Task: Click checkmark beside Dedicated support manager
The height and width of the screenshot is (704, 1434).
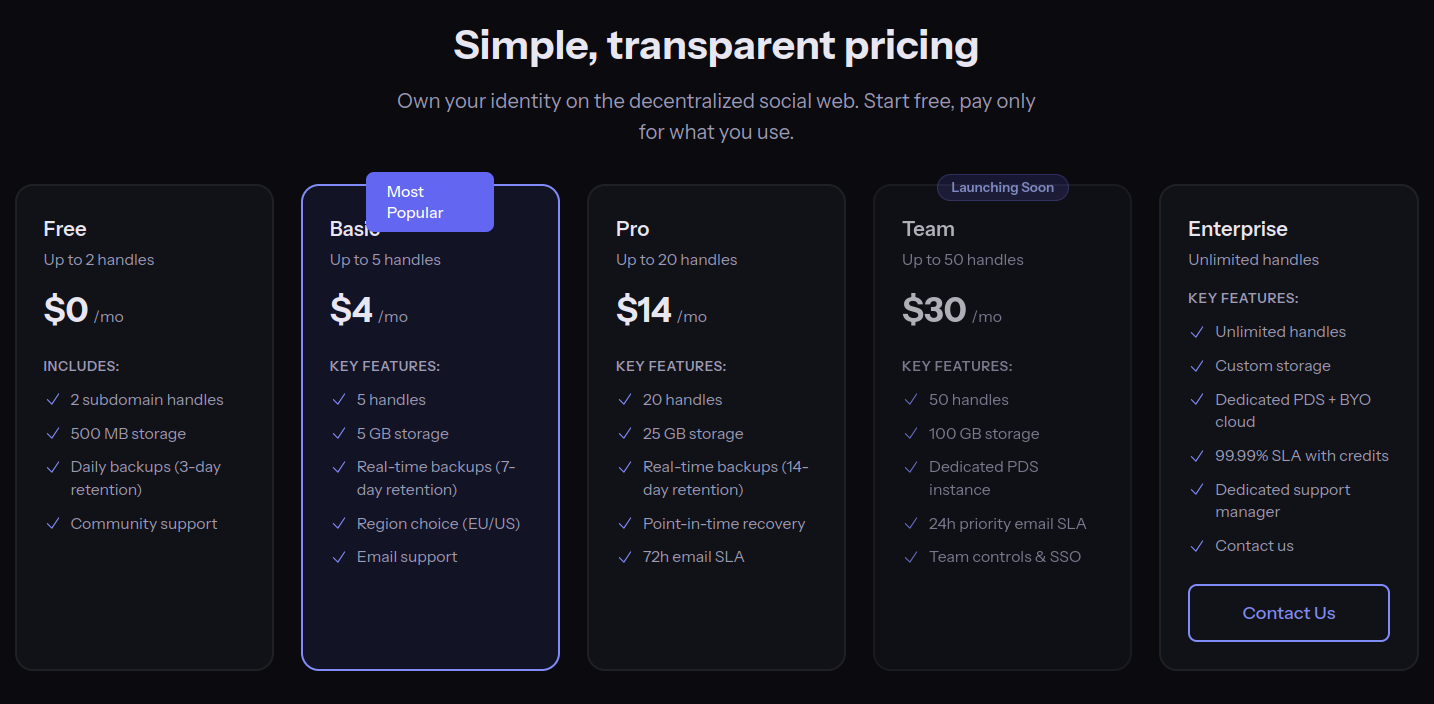Action: pyautogui.click(x=1197, y=490)
